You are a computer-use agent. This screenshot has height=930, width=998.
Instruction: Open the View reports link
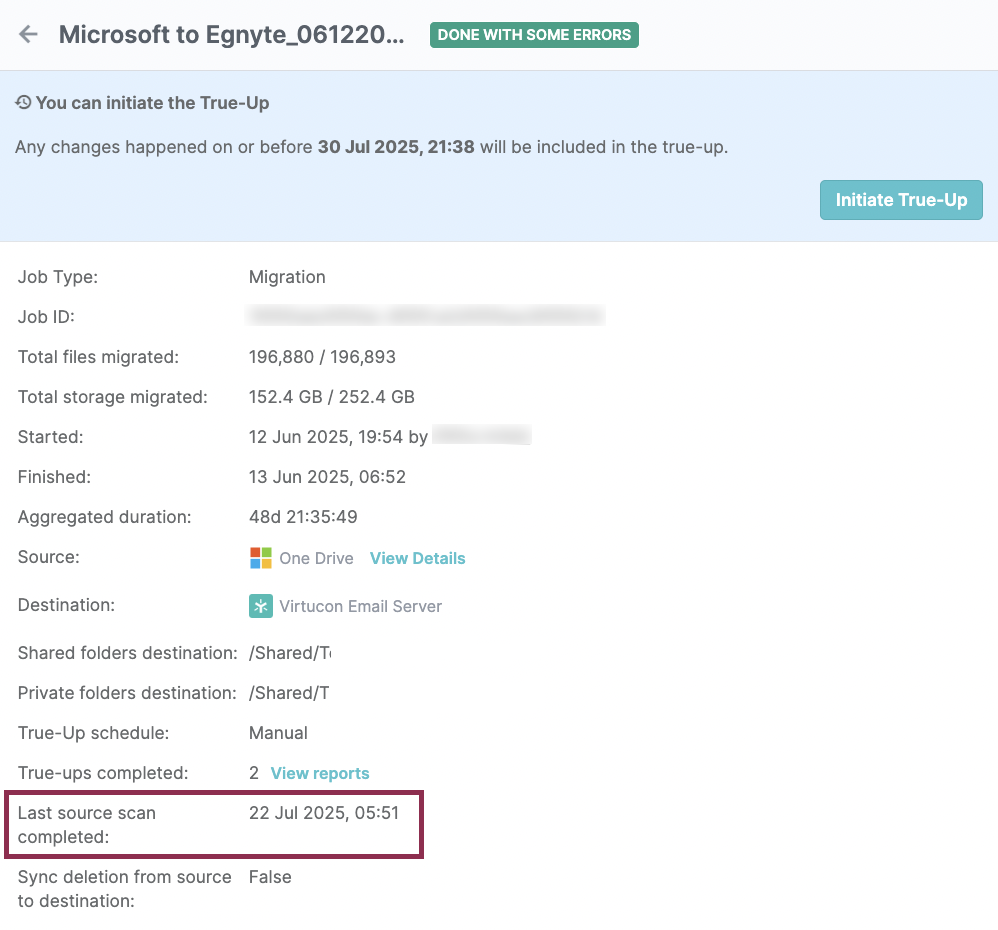tap(320, 773)
